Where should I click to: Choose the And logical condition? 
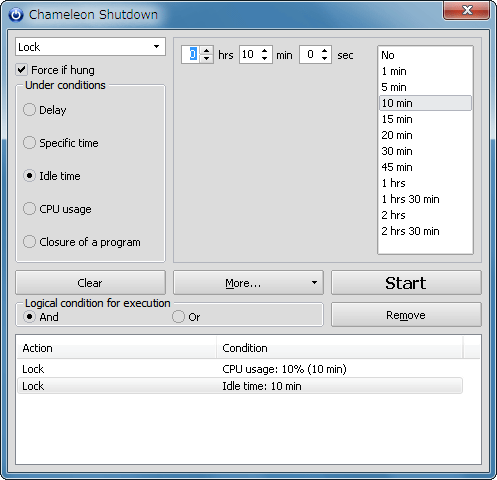click(x=29, y=317)
